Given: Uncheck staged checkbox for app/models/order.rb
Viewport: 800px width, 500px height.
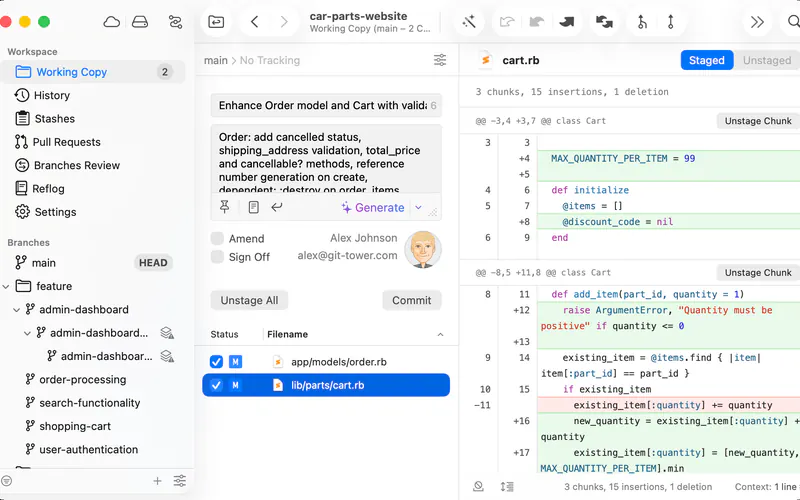Looking at the screenshot, I should coord(216,362).
